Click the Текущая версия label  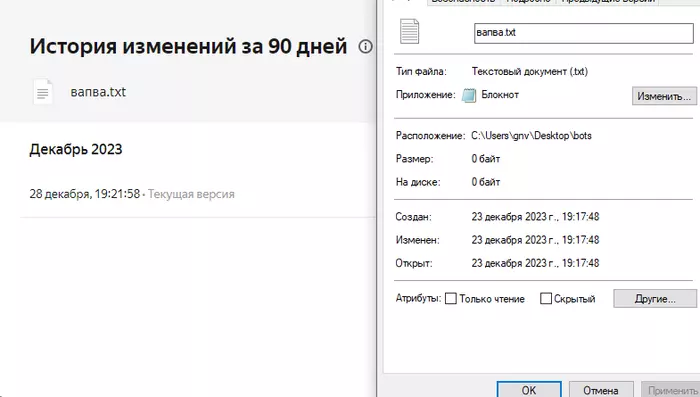click(191, 194)
